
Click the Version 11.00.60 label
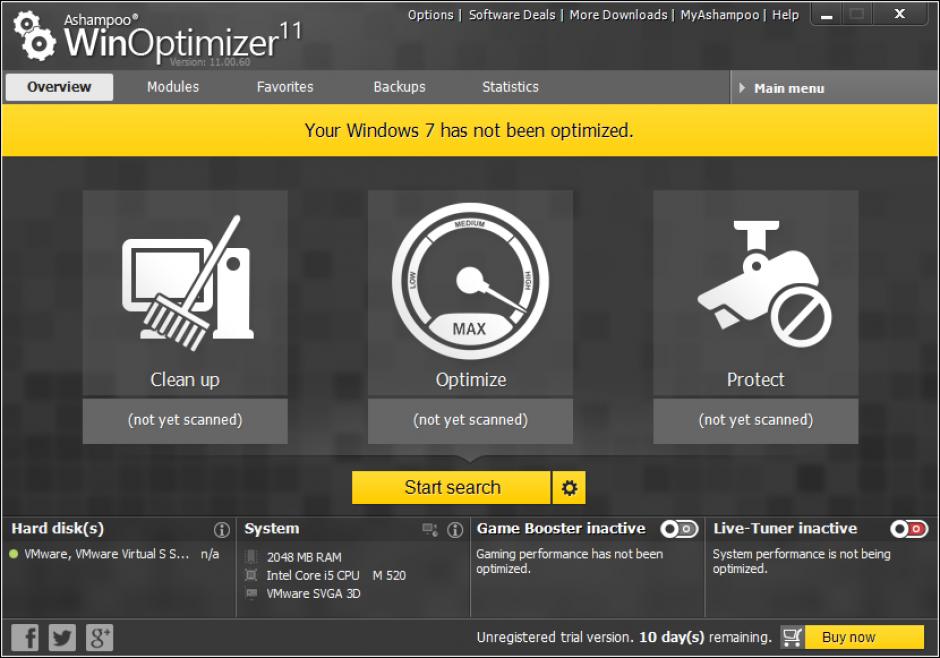(210, 62)
